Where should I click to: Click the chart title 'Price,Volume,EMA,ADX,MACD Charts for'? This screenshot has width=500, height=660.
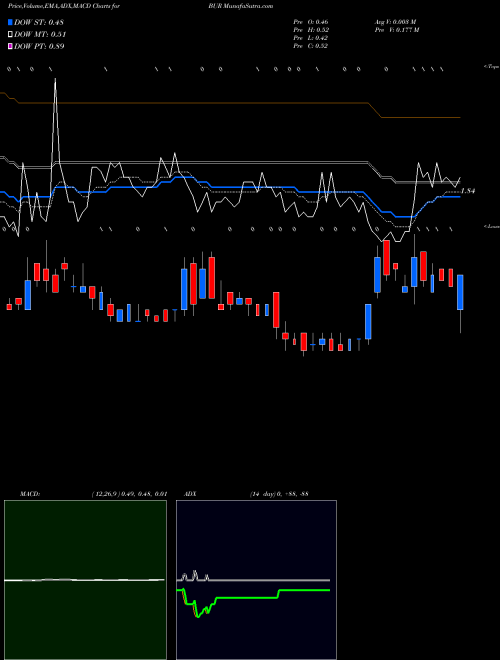tap(64, 6)
